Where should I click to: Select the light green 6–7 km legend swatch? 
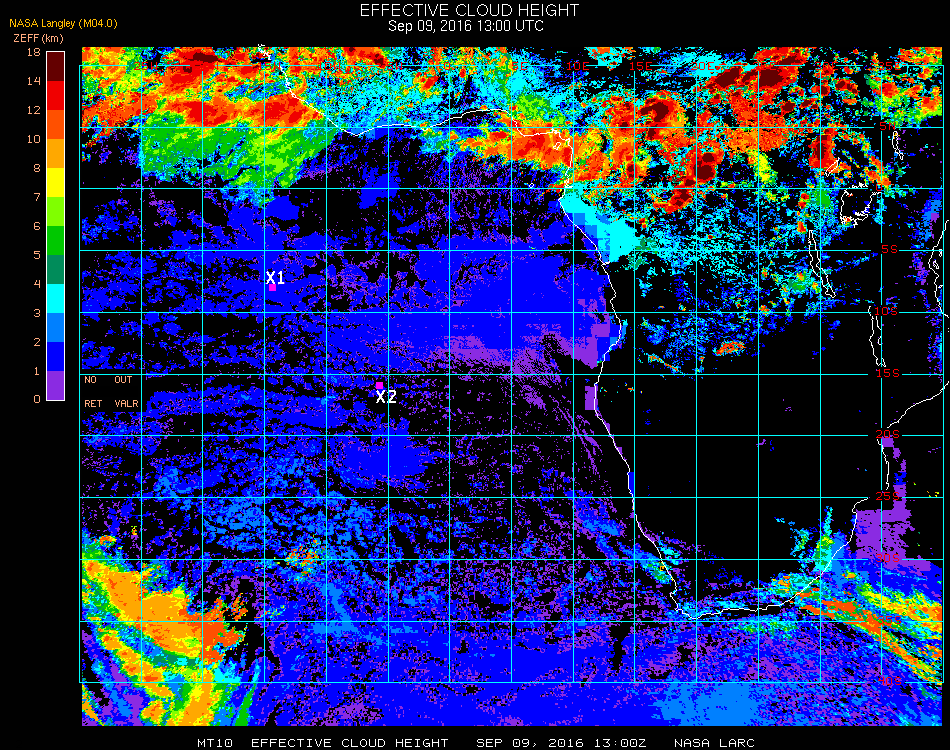click(56, 212)
